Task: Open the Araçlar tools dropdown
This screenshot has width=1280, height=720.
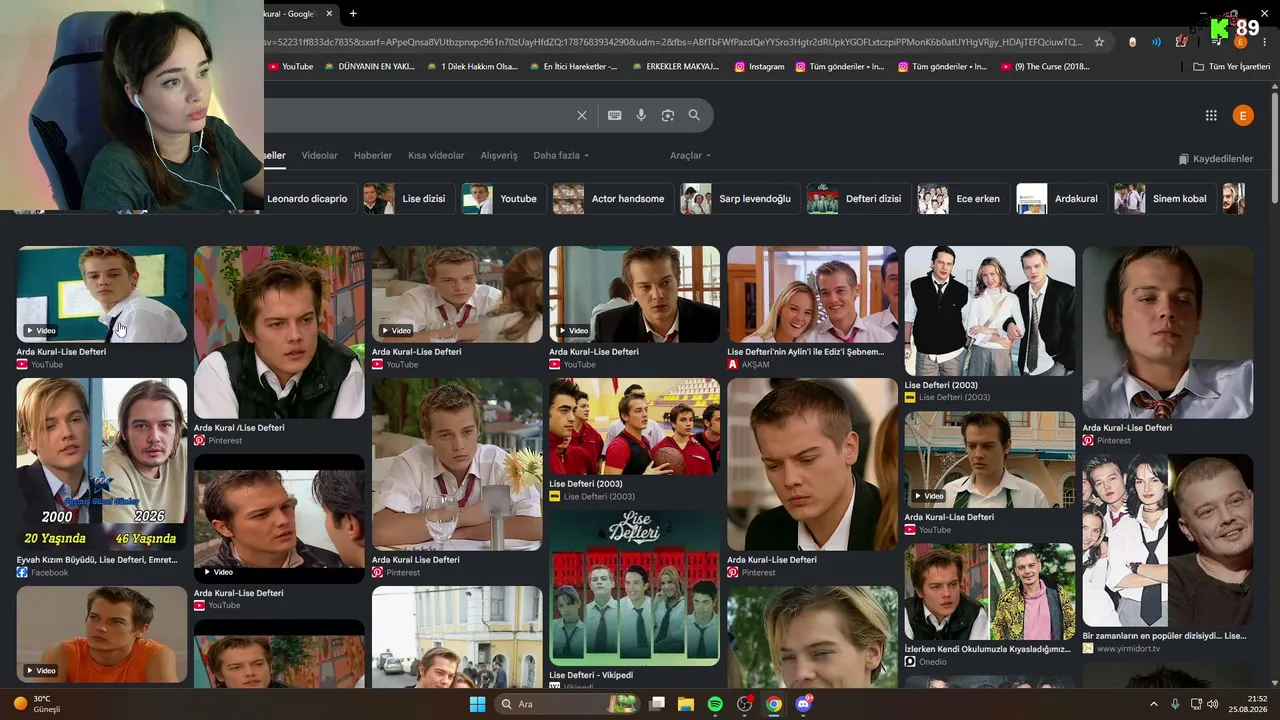Action: [690, 156]
